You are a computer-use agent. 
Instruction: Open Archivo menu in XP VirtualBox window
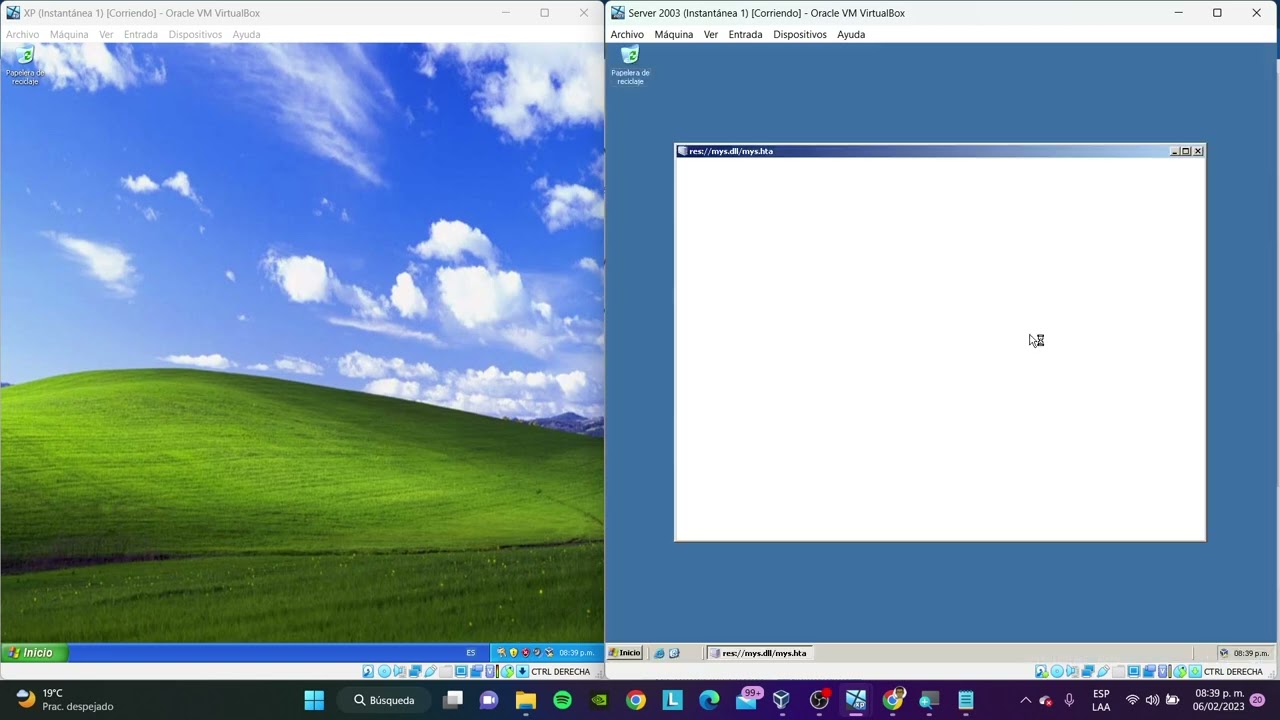tap(22, 34)
